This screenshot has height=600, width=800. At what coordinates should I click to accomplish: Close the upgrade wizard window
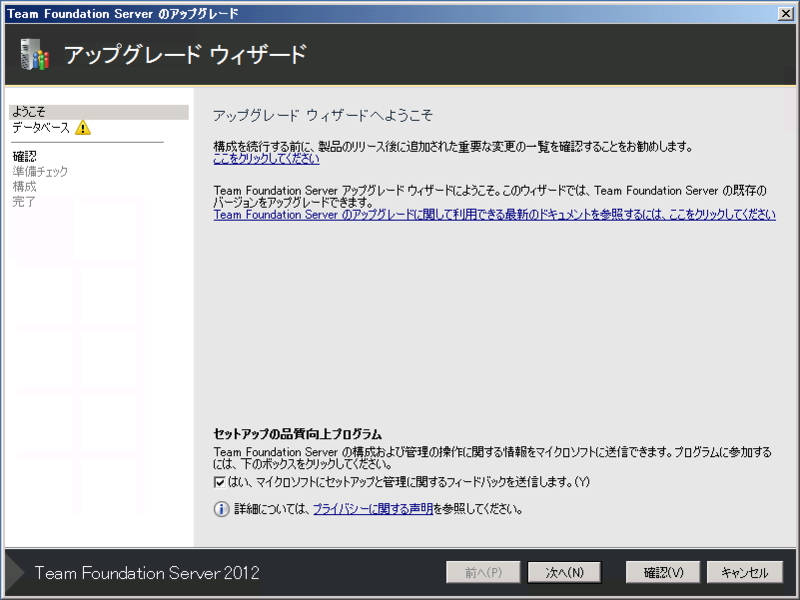point(786,14)
